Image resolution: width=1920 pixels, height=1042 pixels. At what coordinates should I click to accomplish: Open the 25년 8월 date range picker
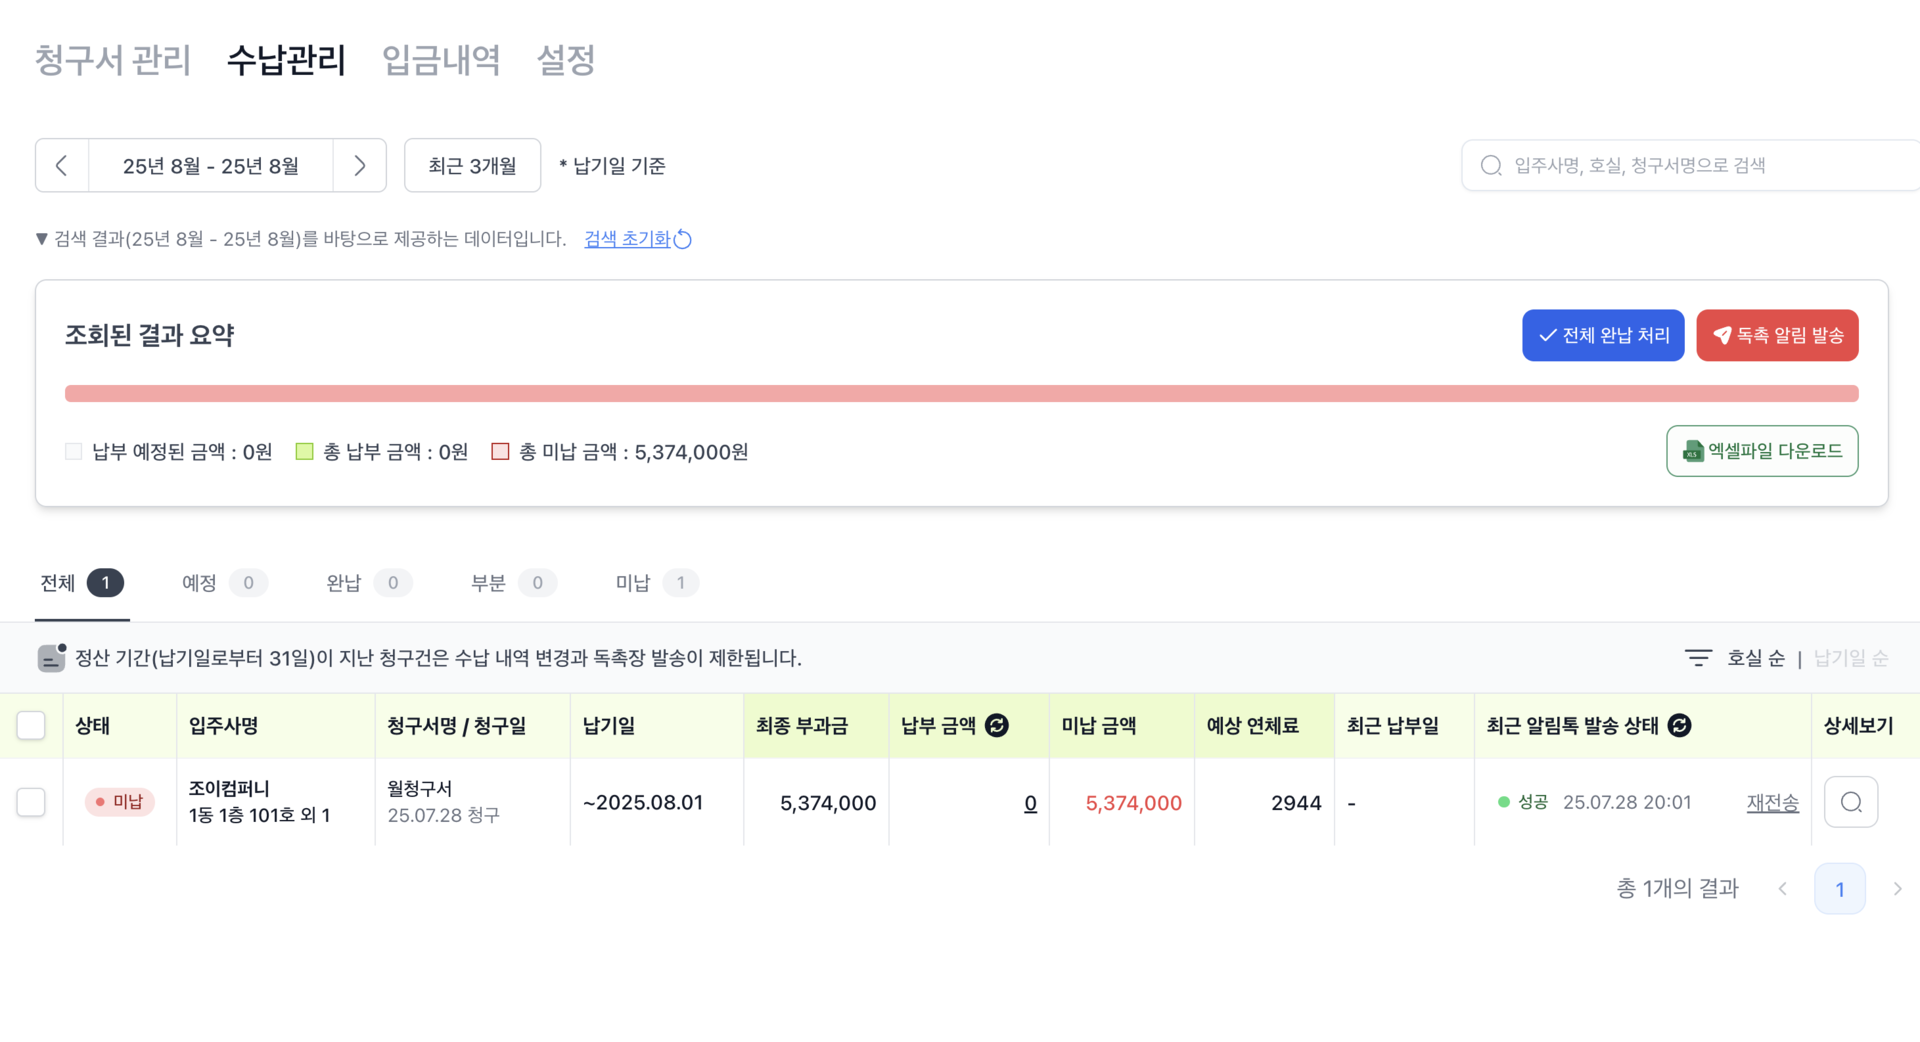pyautogui.click(x=211, y=166)
